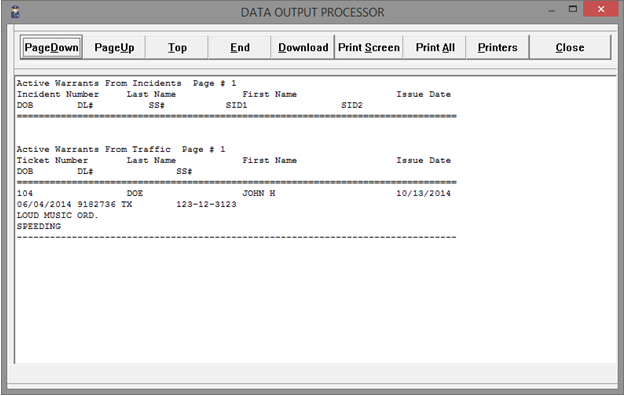Select the 'Active Warrants From Incidents' heading
This screenshot has height=396, width=624.
tap(99, 83)
